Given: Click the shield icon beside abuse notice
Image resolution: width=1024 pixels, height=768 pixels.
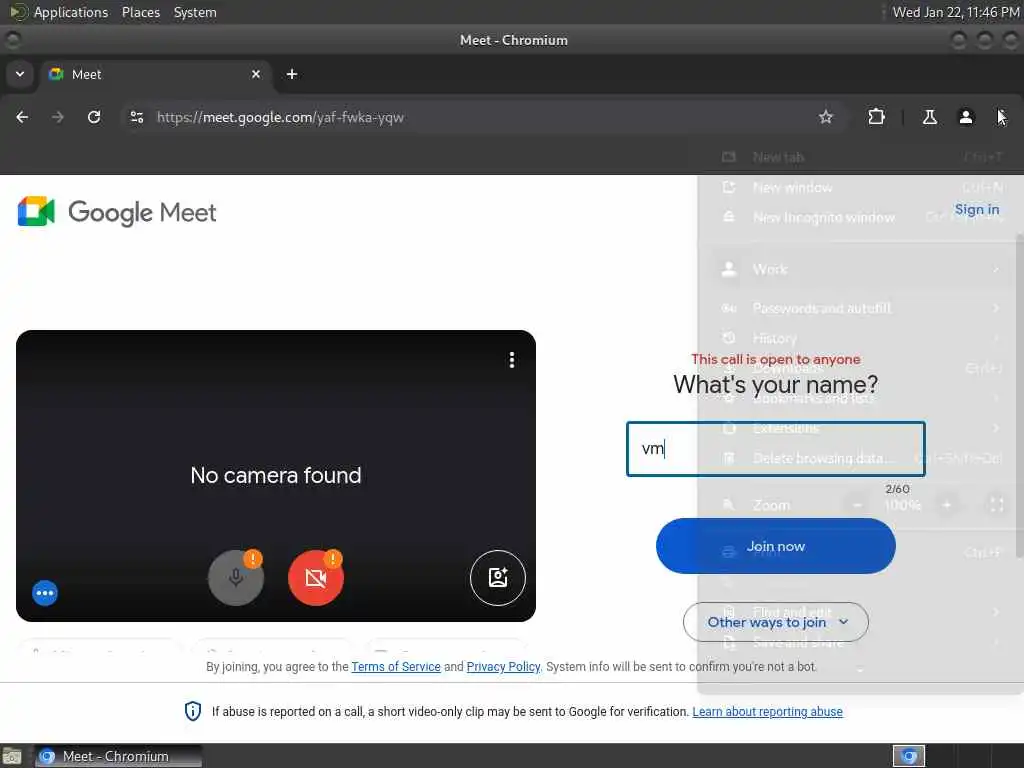Looking at the screenshot, I should (x=193, y=711).
